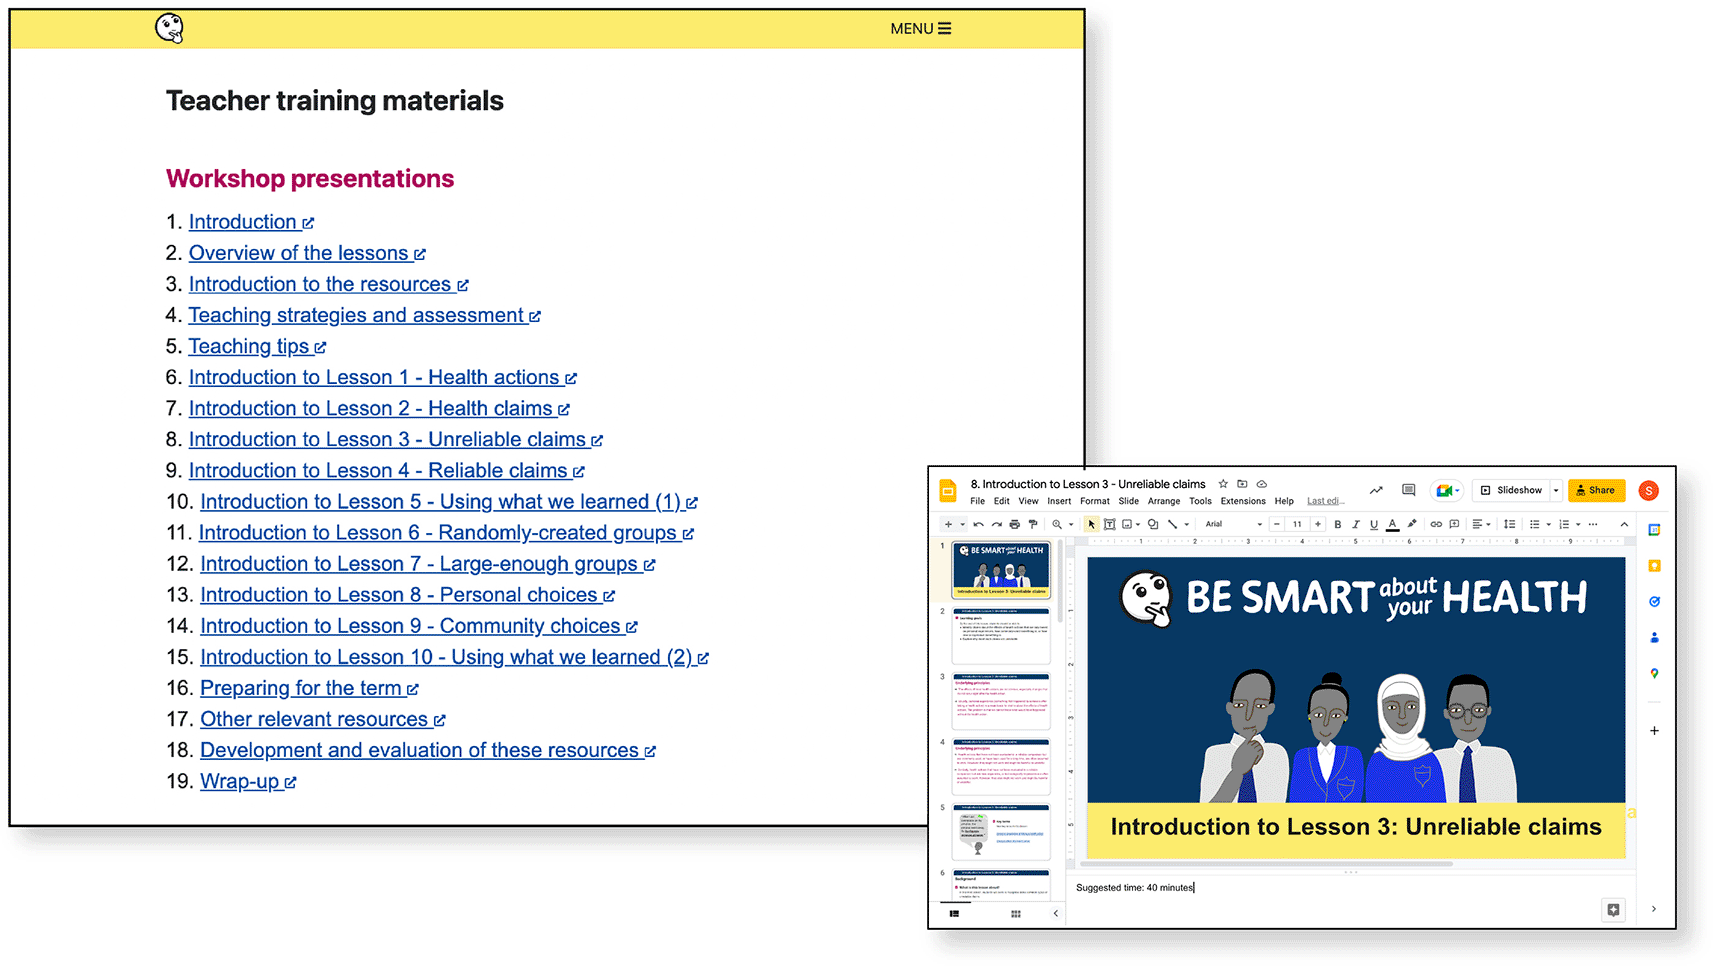1713x966 pixels.
Task: Decrease font size with minus button
Action: [x=1277, y=524]
